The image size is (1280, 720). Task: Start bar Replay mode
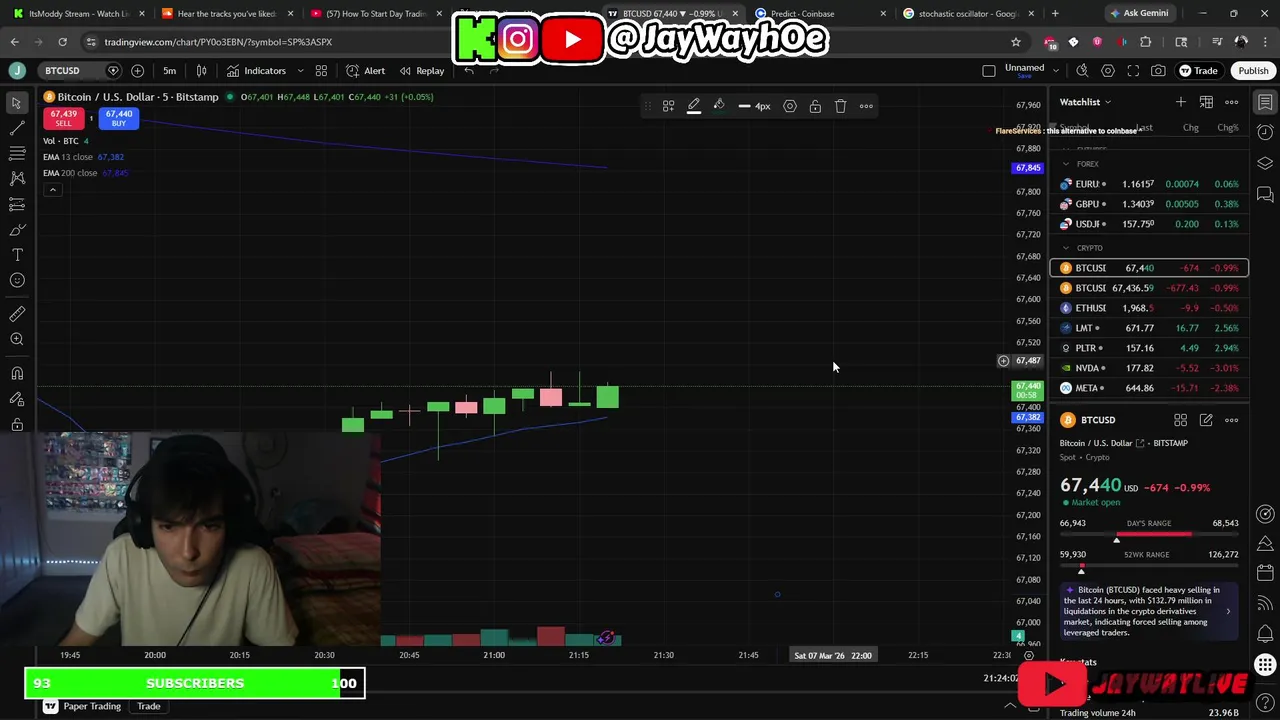[422, 71]
